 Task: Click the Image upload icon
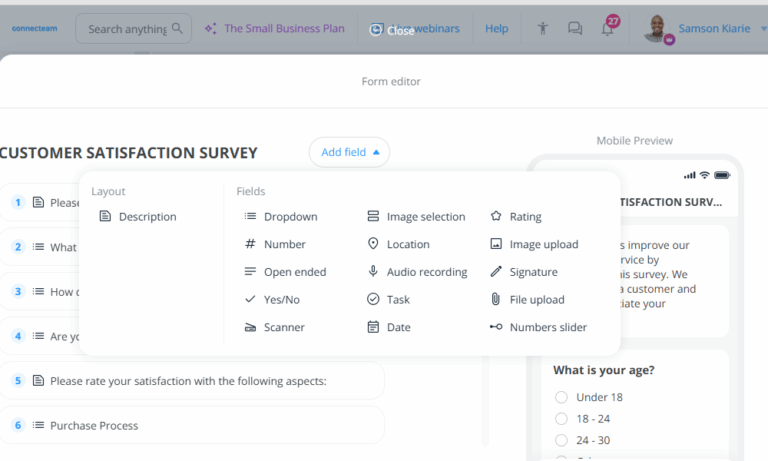pyautogui.click(x=496, y=243)
